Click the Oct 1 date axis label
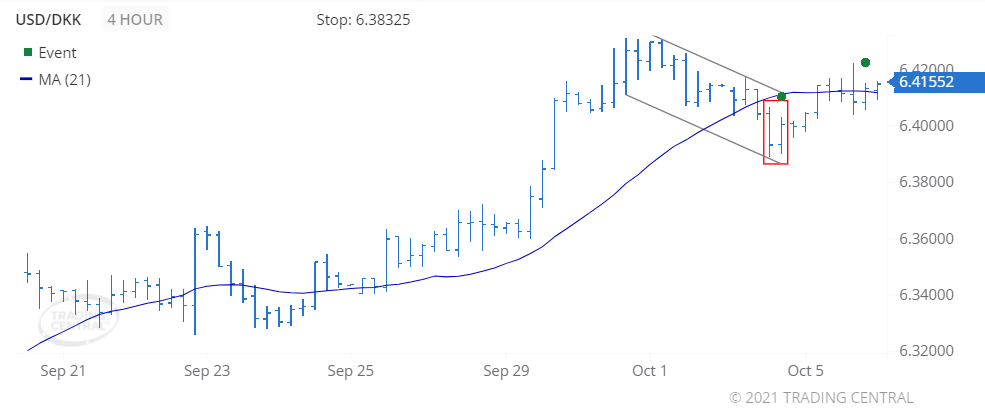This screenshot has height=415, width=985. (650, 370)
